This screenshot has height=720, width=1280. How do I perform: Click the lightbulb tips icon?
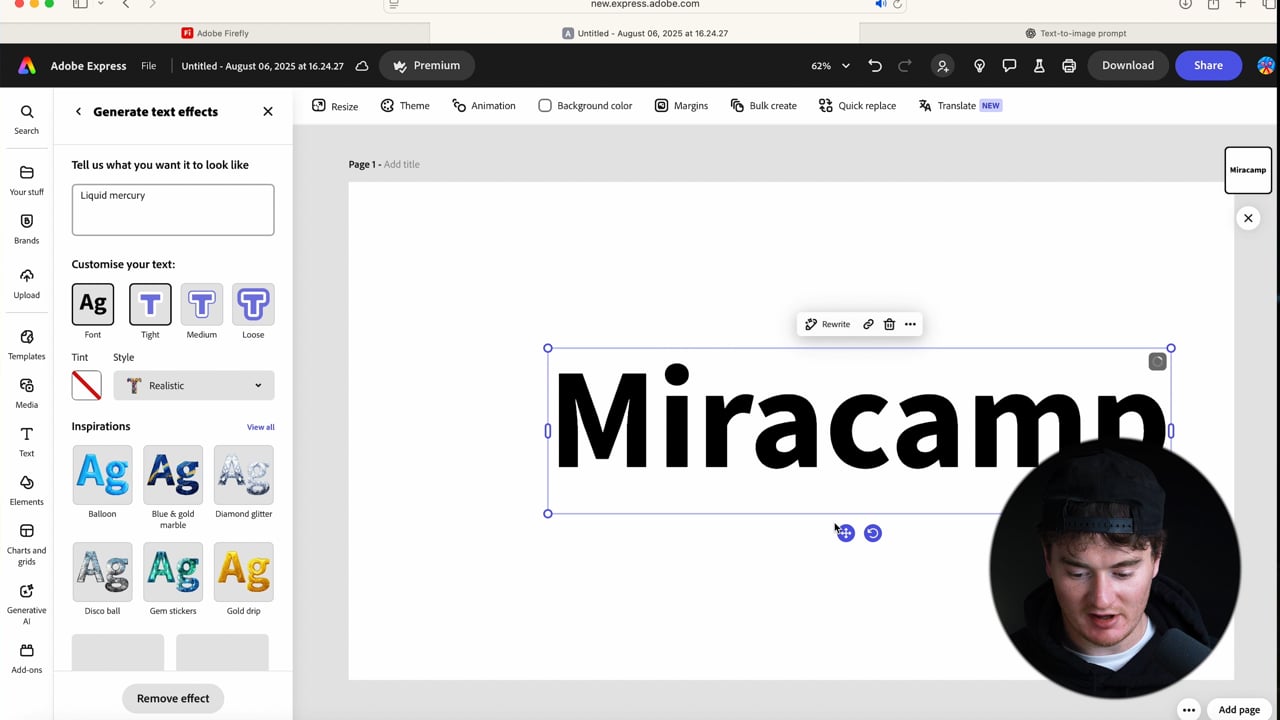click(979, 66)
